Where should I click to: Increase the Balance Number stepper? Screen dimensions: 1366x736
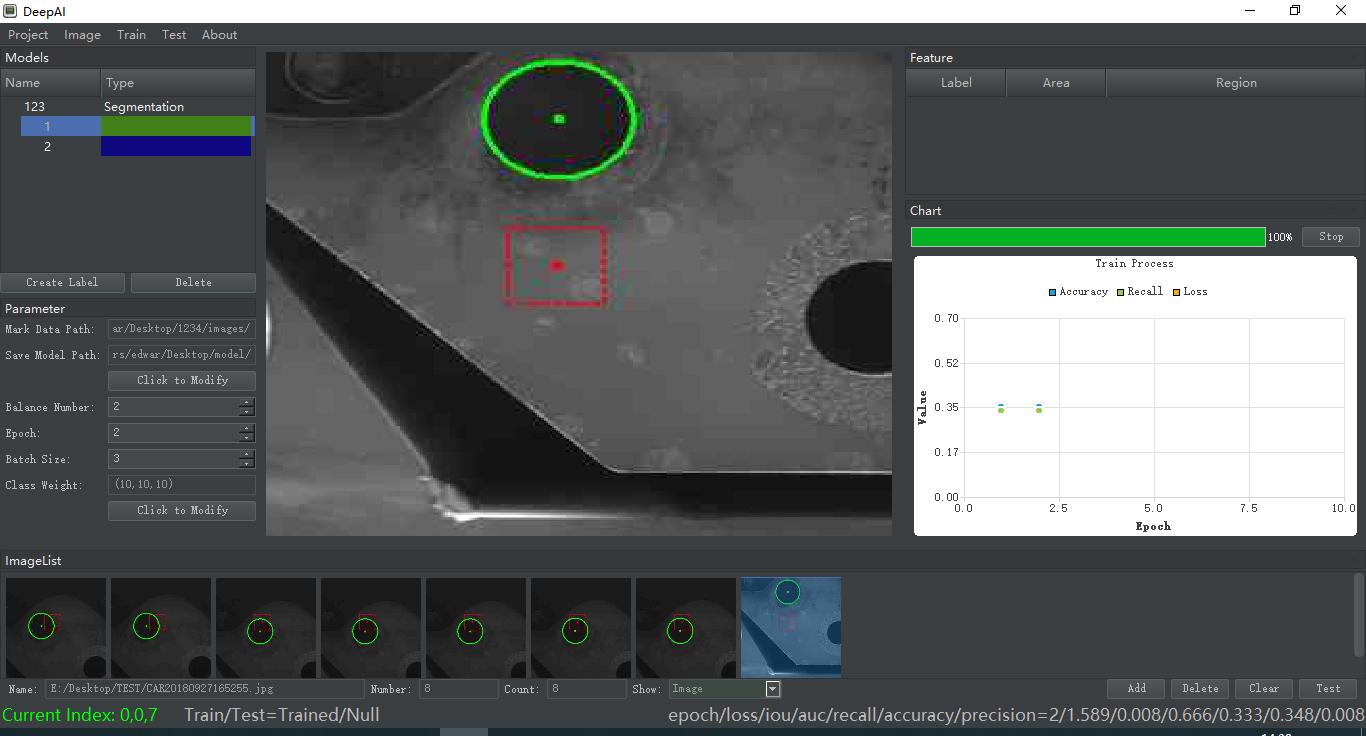pos(247,403)
